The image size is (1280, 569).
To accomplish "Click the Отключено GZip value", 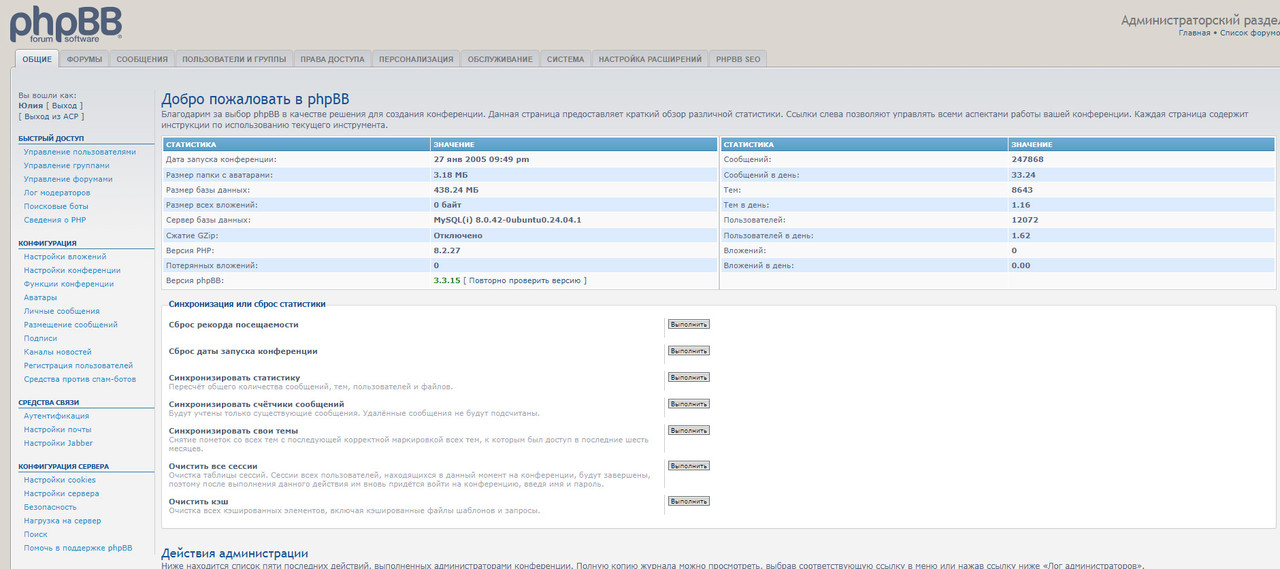I will (458, 235).
